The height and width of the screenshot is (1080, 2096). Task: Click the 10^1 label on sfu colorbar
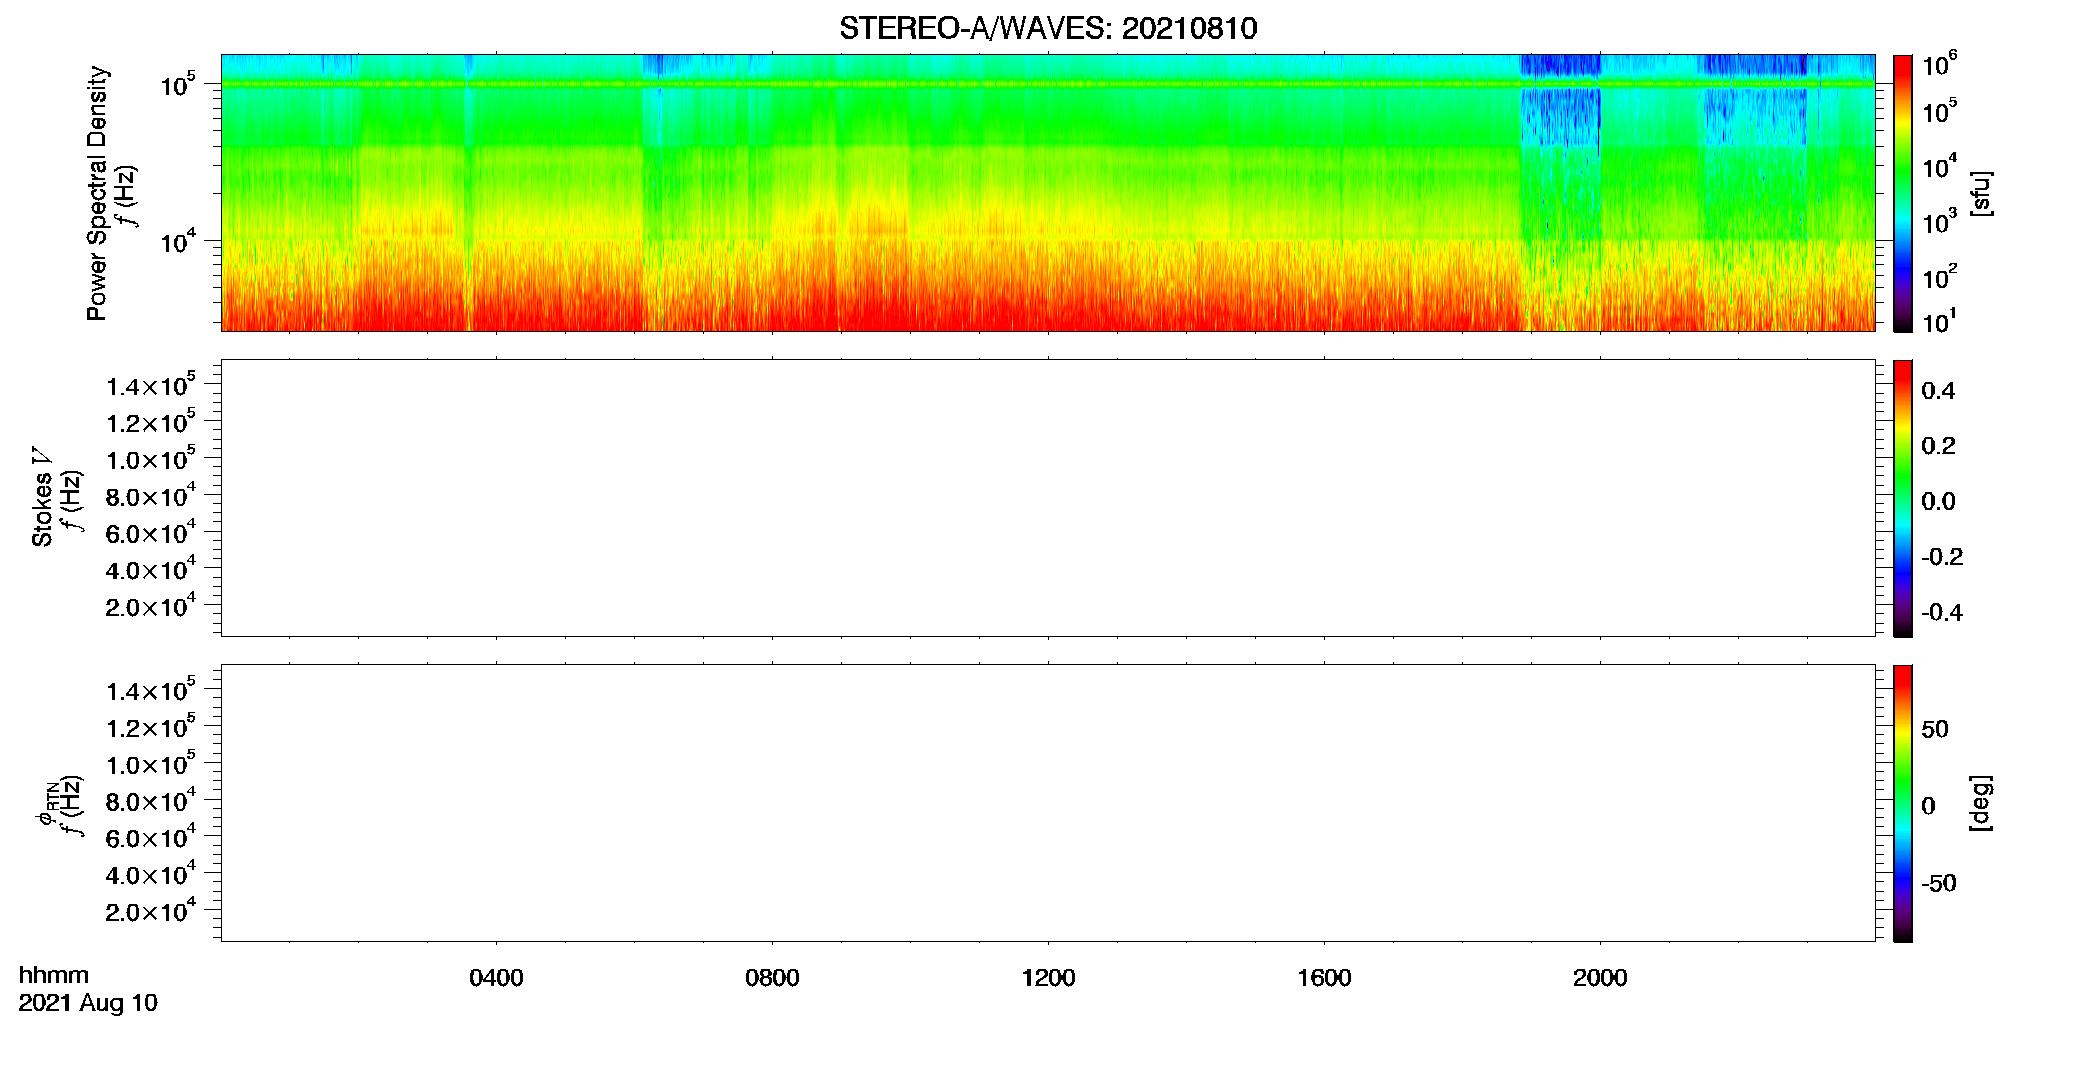[x=1939, y=321]
